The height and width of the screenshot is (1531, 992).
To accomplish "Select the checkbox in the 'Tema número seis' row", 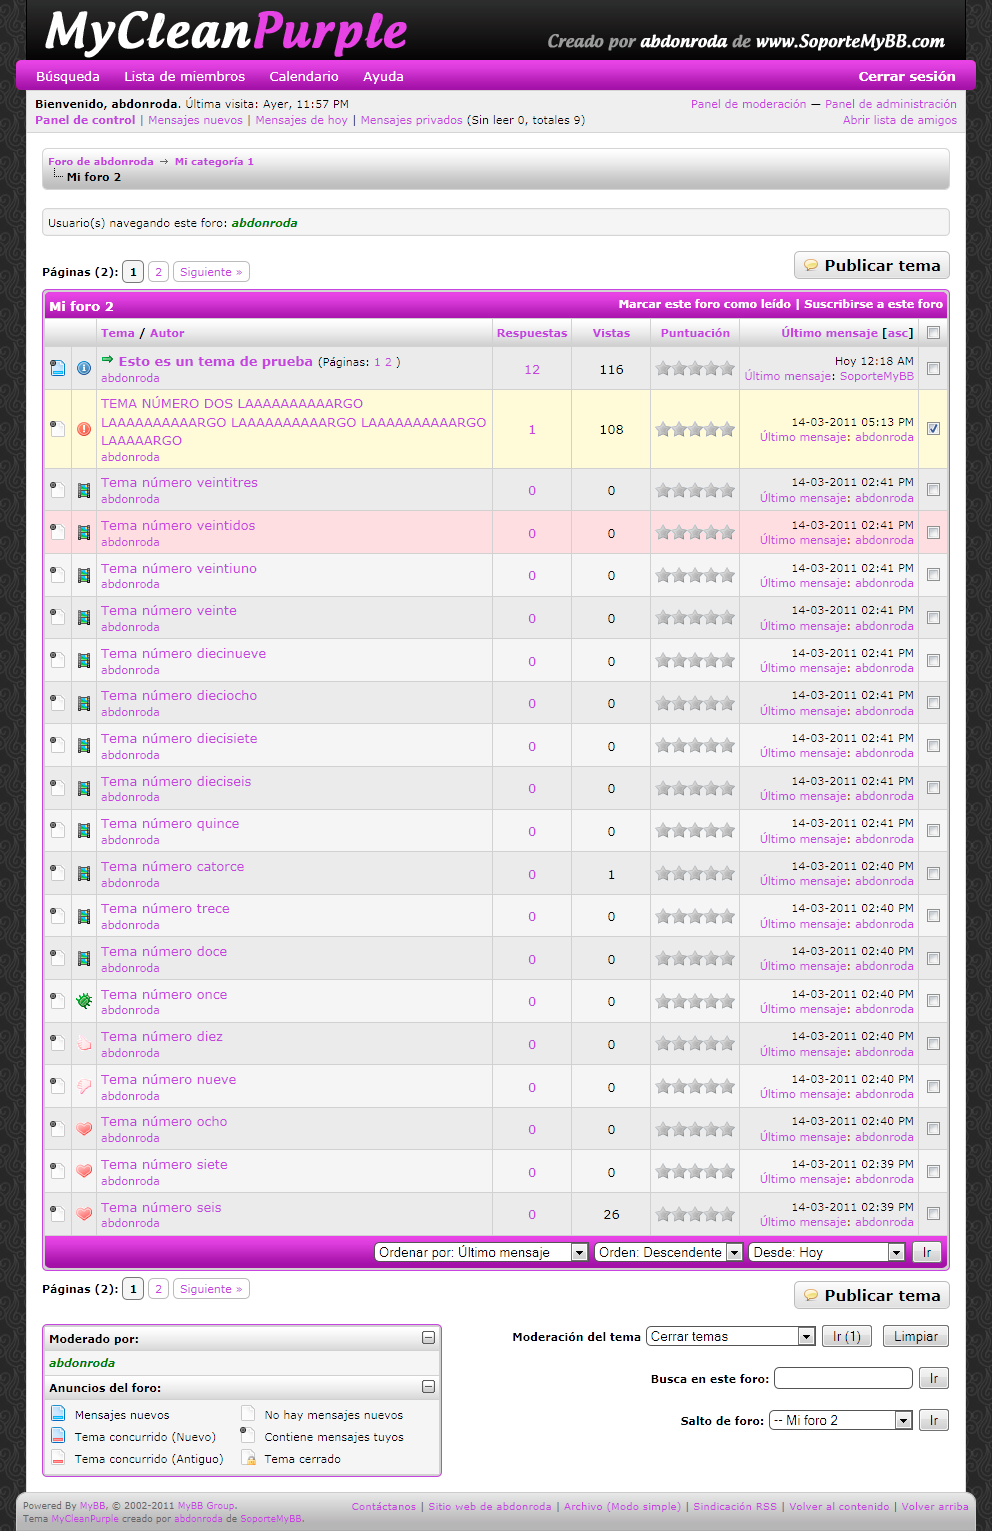I will [x=933, y=1214].
